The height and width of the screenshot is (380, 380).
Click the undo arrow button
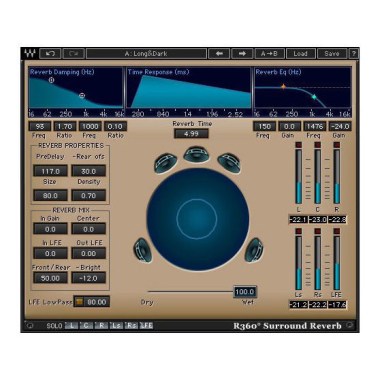(x=50, y=54)
